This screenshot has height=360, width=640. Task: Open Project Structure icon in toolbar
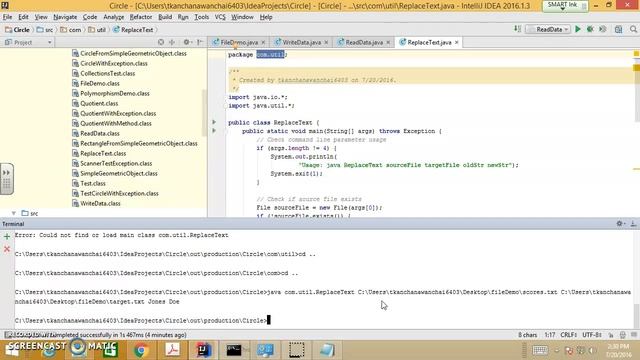618,29
